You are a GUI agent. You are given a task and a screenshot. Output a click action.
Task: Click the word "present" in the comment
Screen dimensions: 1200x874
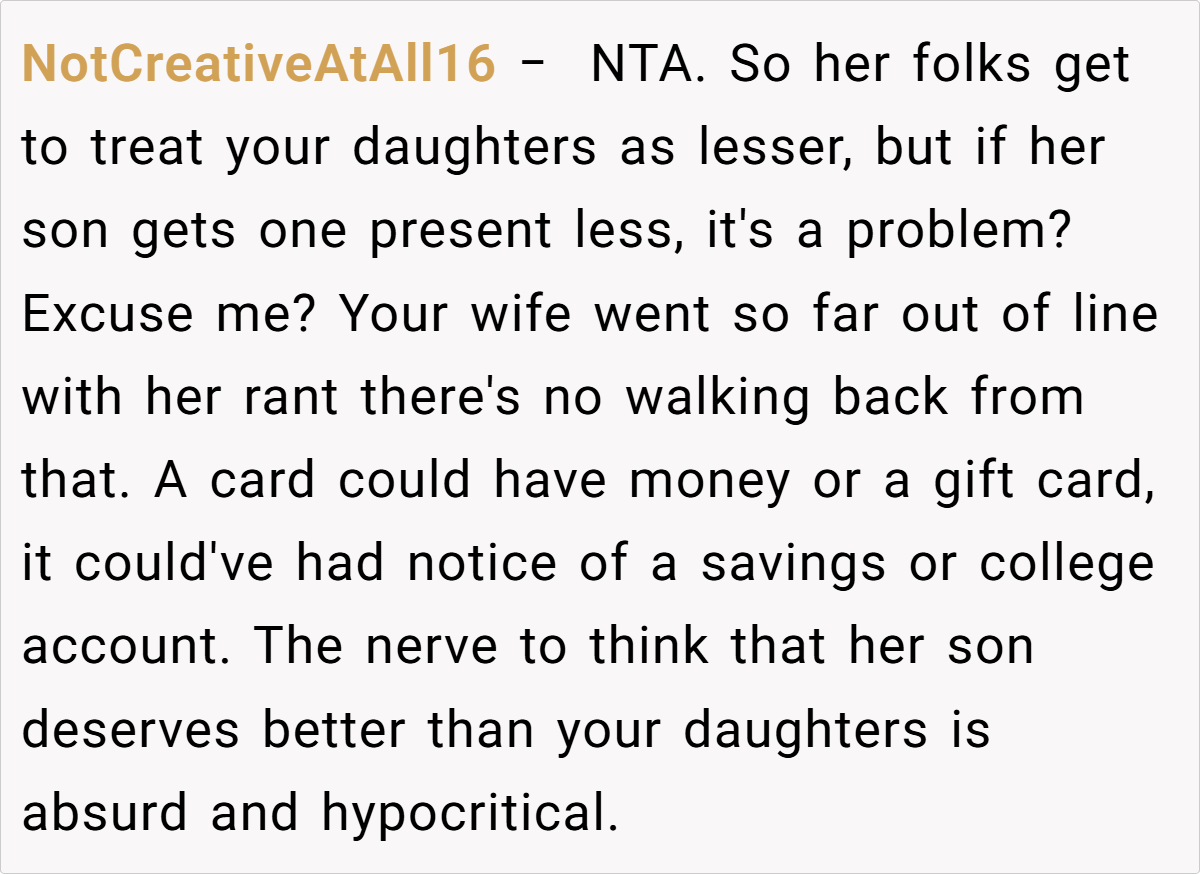coord(460,231)
